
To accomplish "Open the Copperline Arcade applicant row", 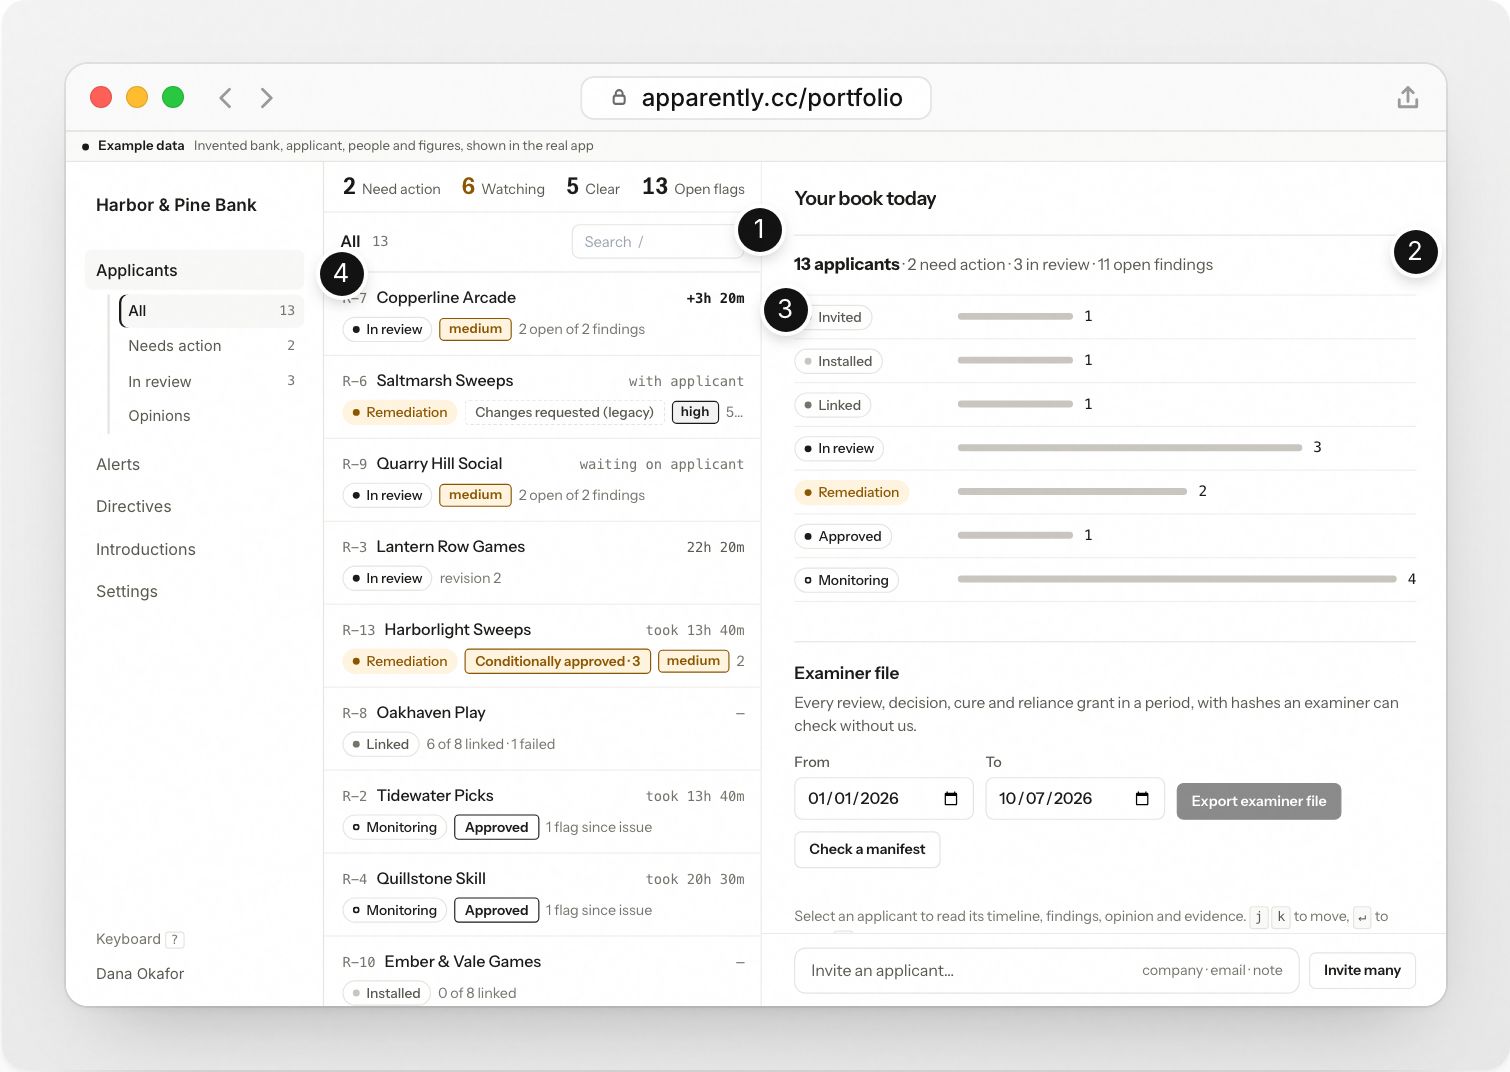I will [543, 314].
